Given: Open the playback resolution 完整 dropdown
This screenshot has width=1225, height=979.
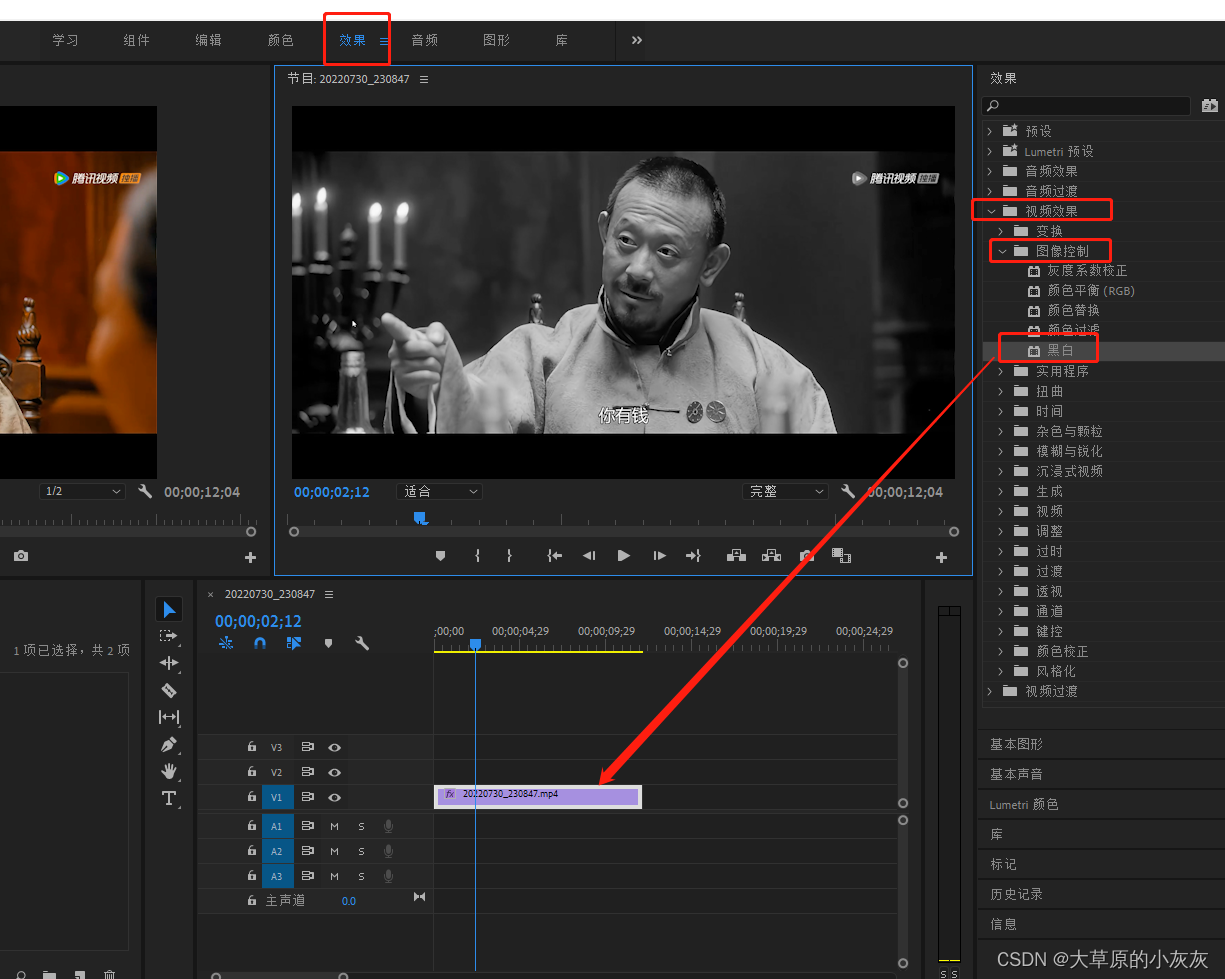Looking at the screenshot, I should (x=786, y=492).
